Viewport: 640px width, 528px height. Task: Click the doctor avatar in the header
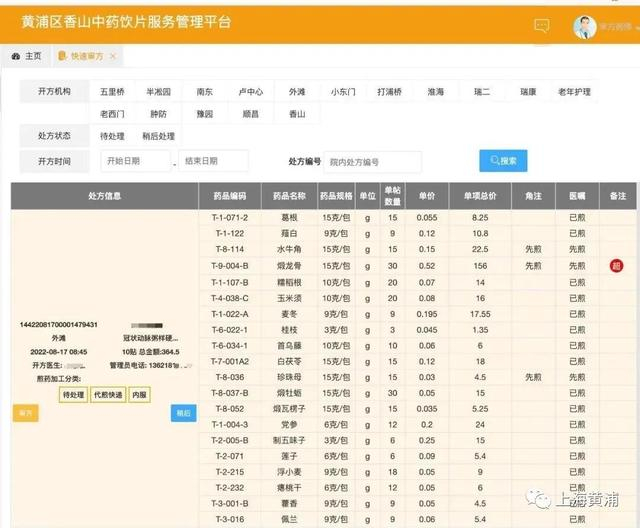click(x=584, y=27)
